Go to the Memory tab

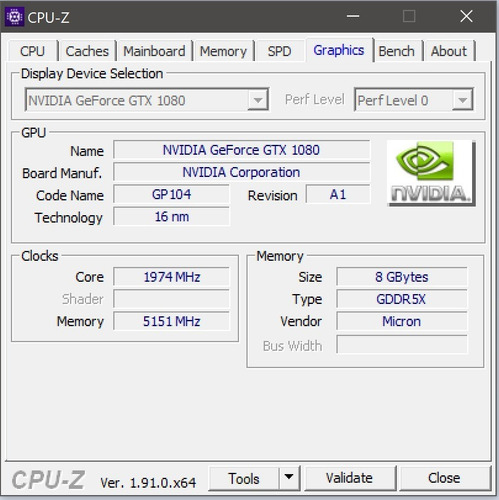point(223,51)
